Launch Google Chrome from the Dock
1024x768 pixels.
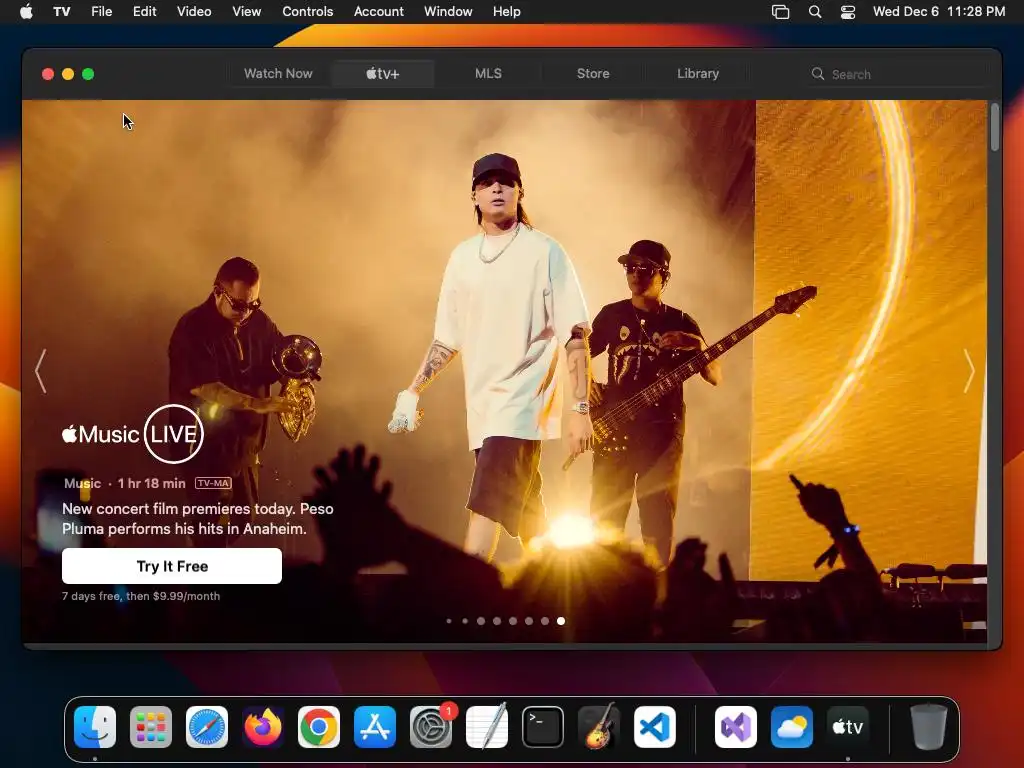coord(319,727)
